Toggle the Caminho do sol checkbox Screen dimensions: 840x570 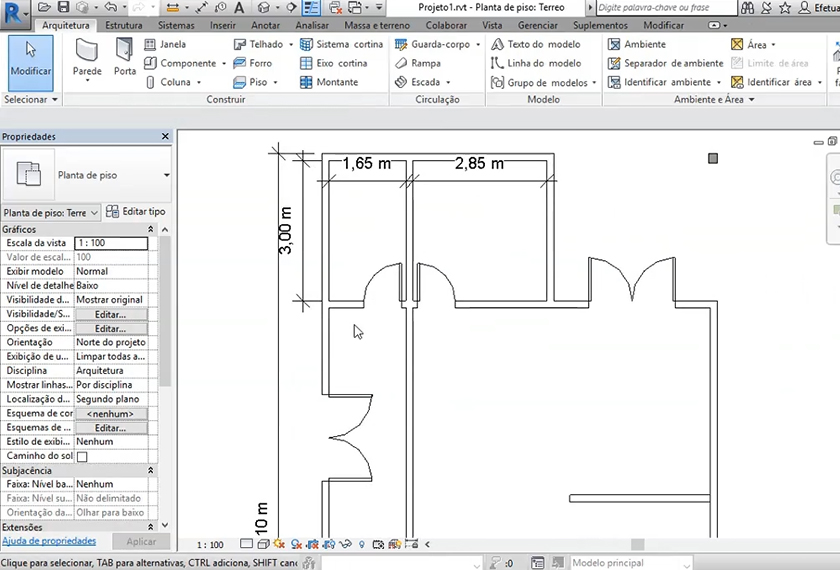82,456
